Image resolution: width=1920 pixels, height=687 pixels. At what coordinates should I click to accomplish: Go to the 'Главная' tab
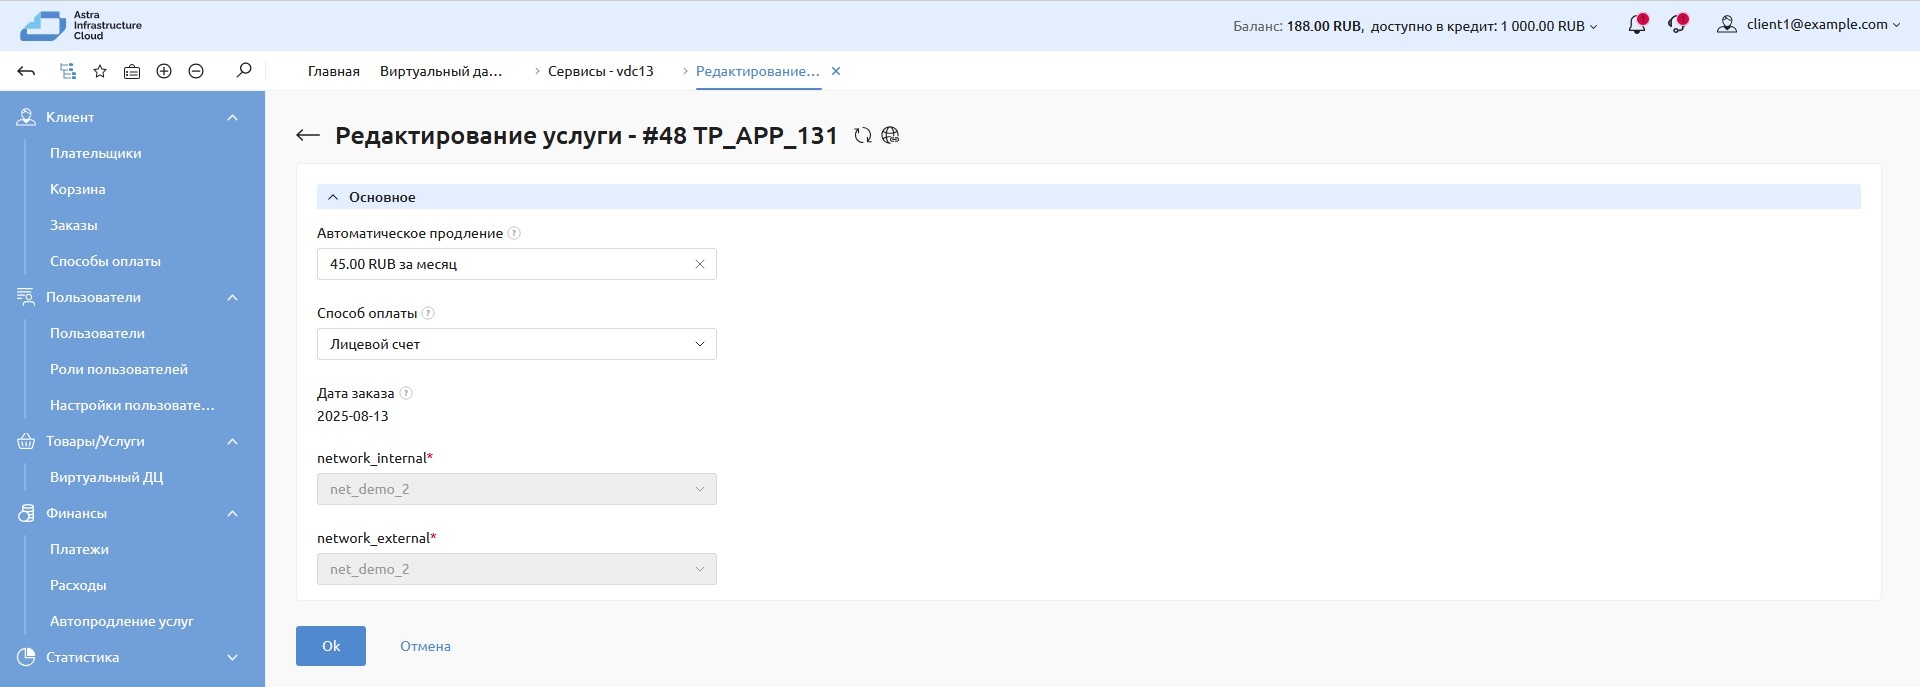tap(333, 71)
